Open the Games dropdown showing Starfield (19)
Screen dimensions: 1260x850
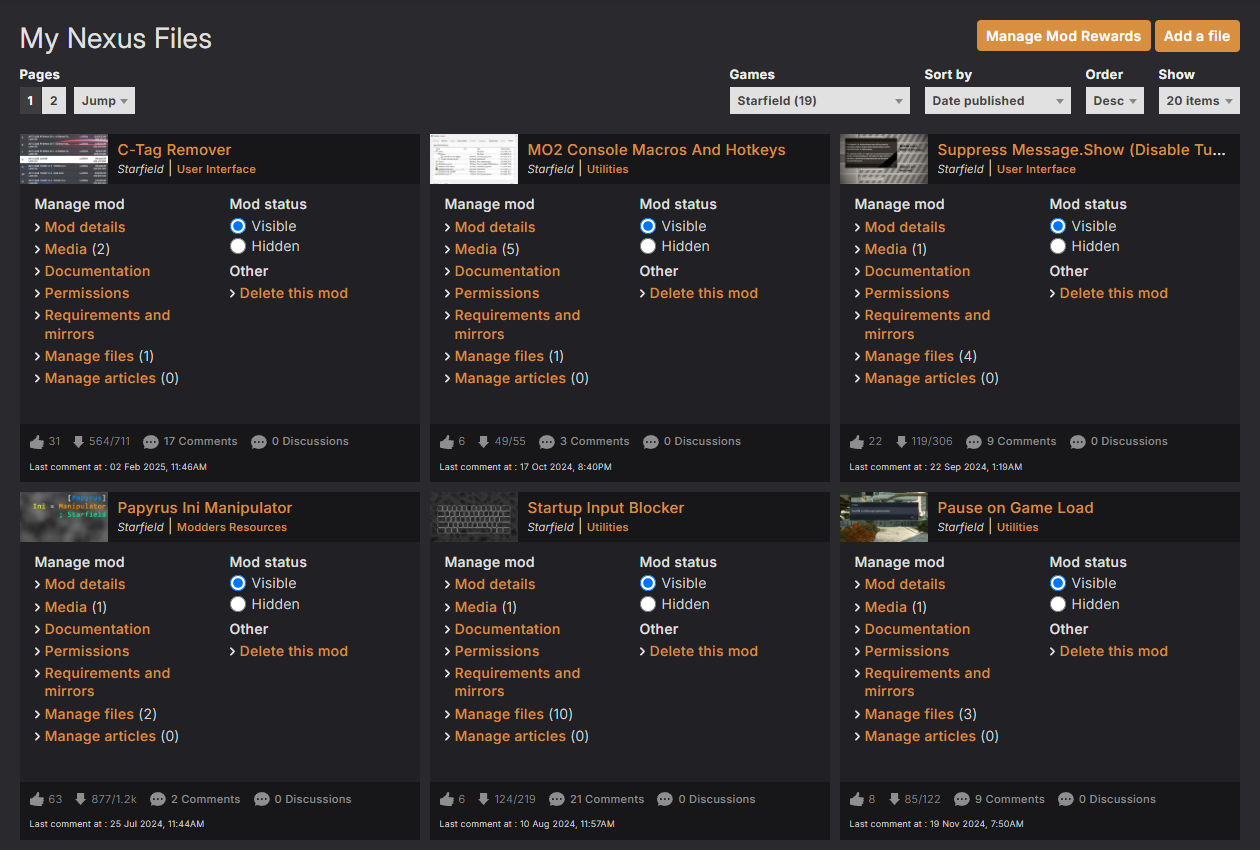tap(819, 101)
